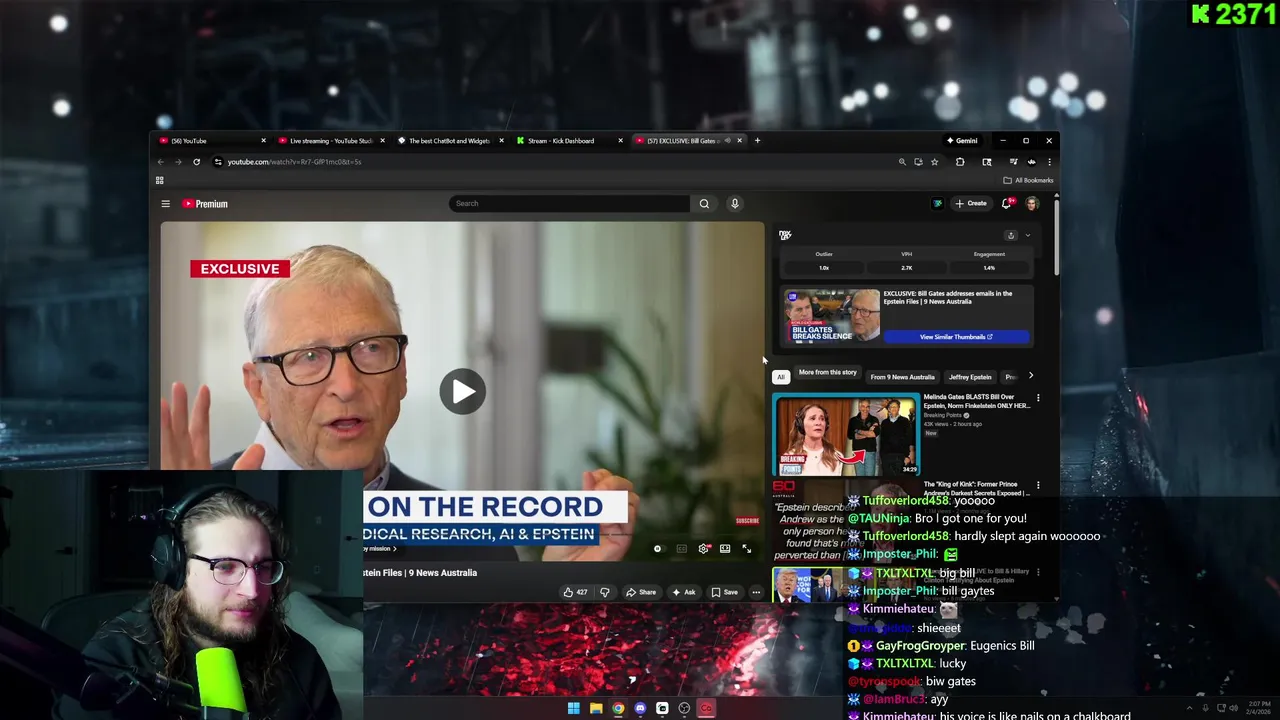Mute the Bill Gates tab audio icon
Viewport: 1280px width, 720px height.
tap(727, 141)
